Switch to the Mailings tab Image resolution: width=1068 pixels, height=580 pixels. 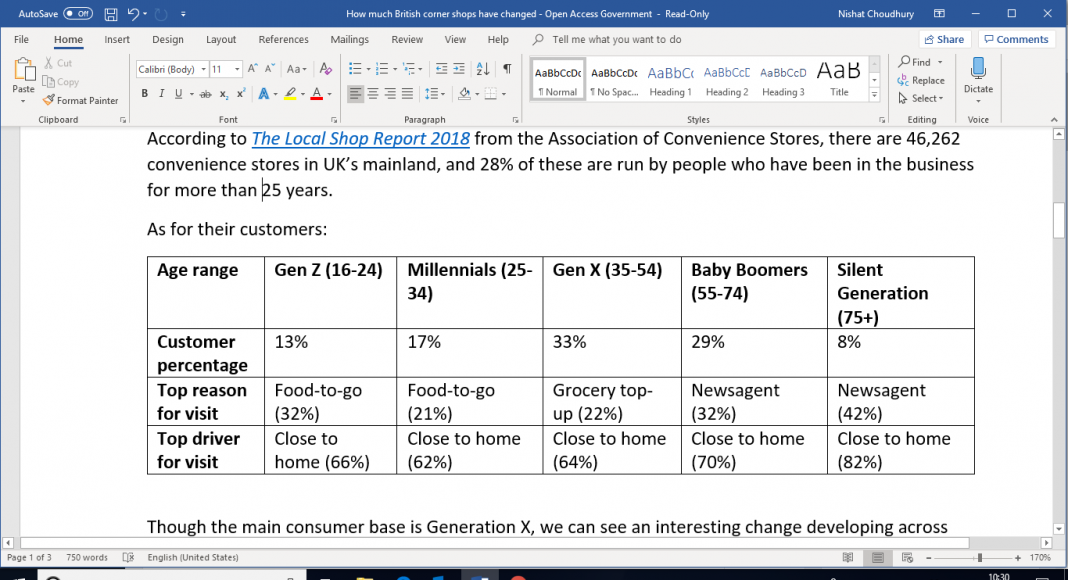tap(349, 39)
